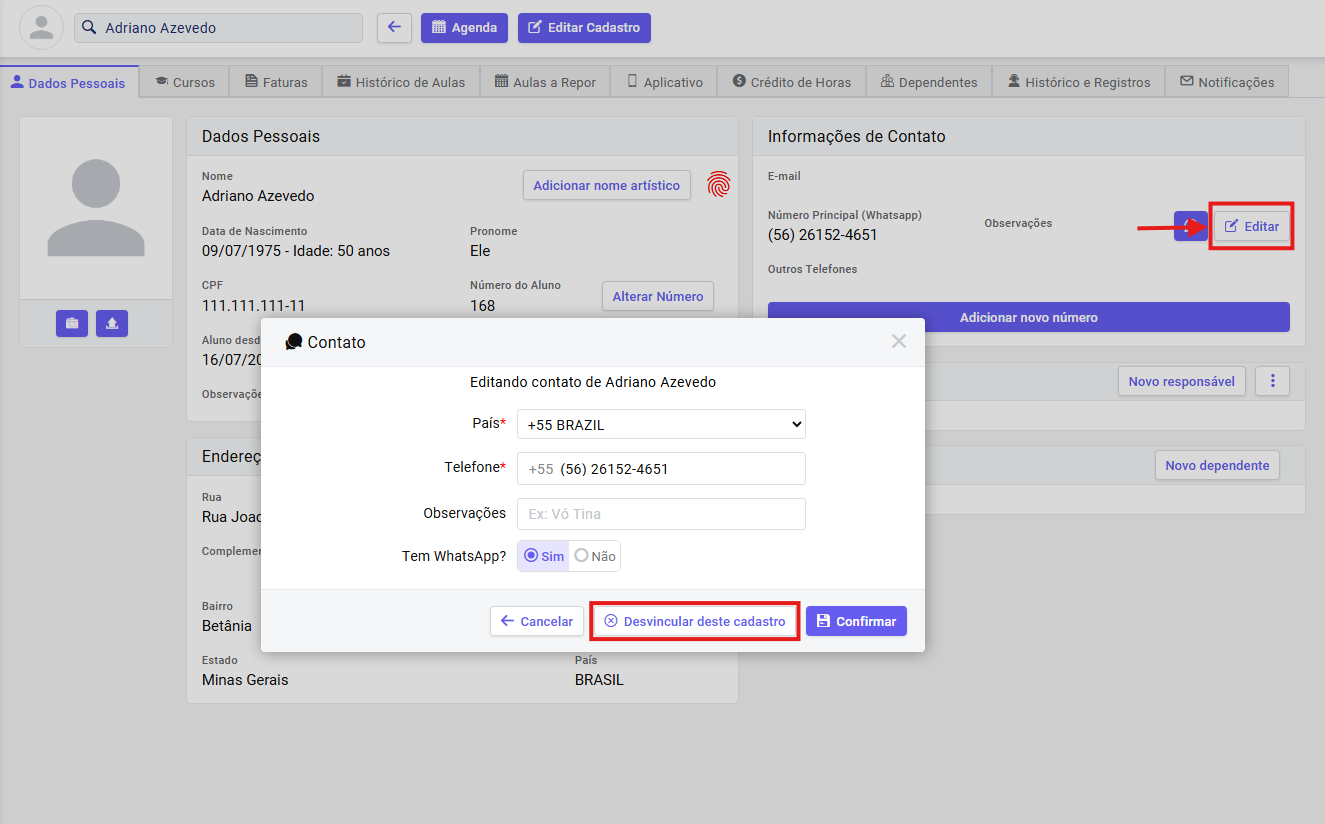Click the camera icon button under avatar

[72, 324]
